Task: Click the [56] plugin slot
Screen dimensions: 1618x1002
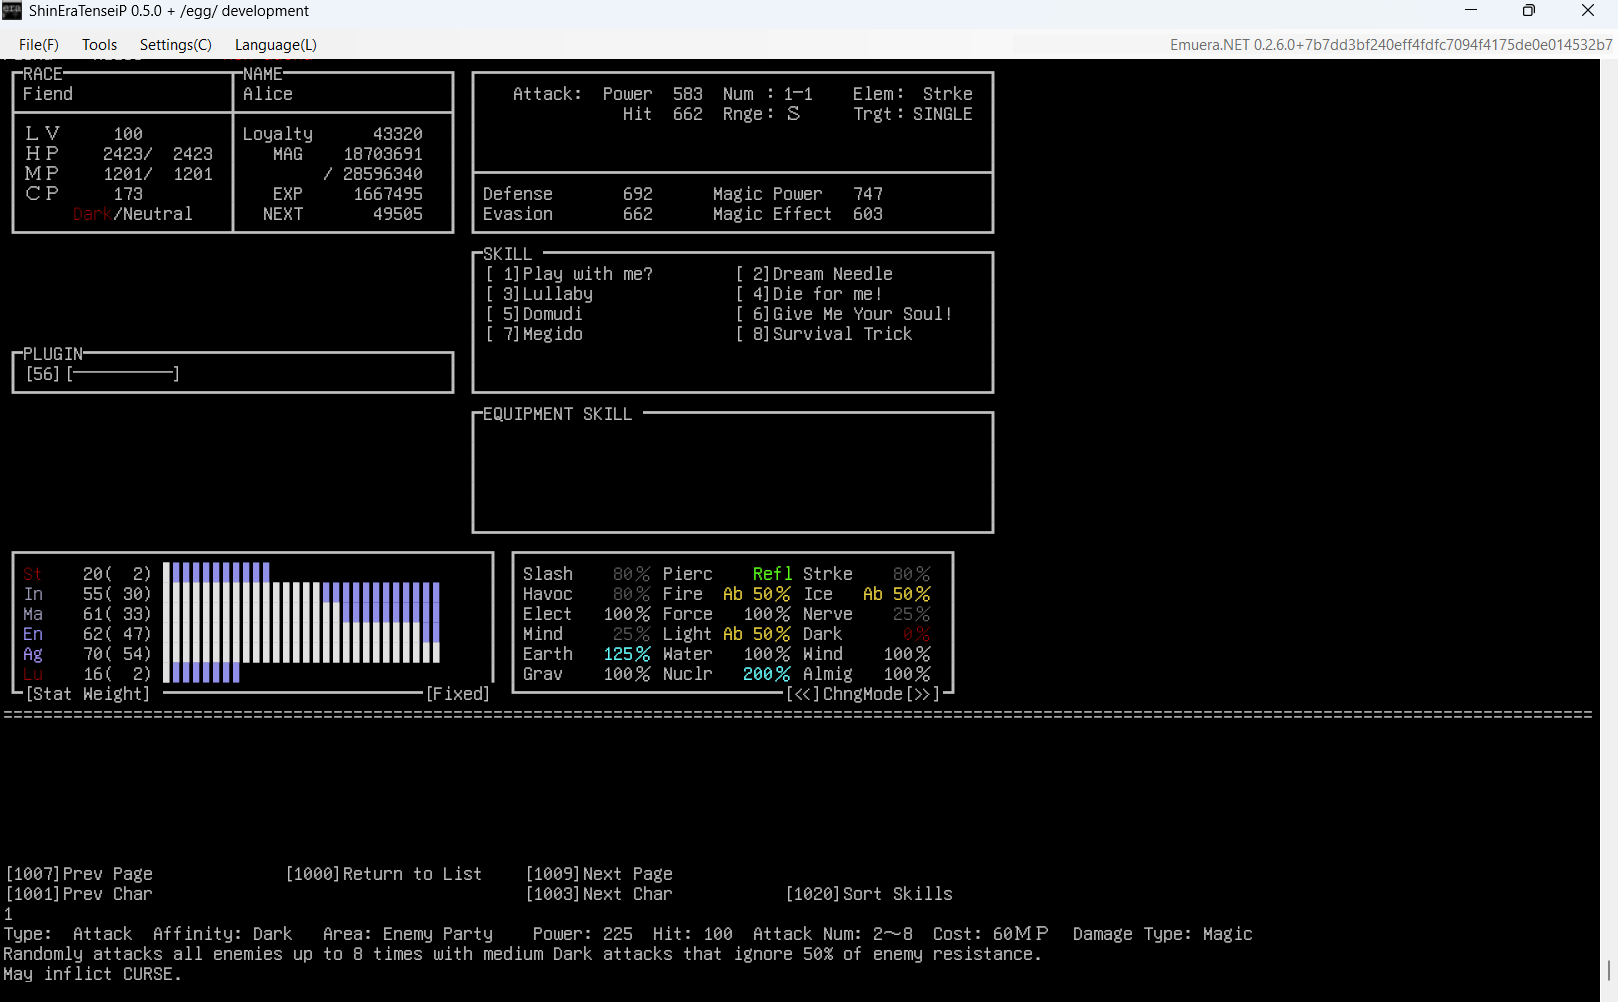Action: point(102,374)
